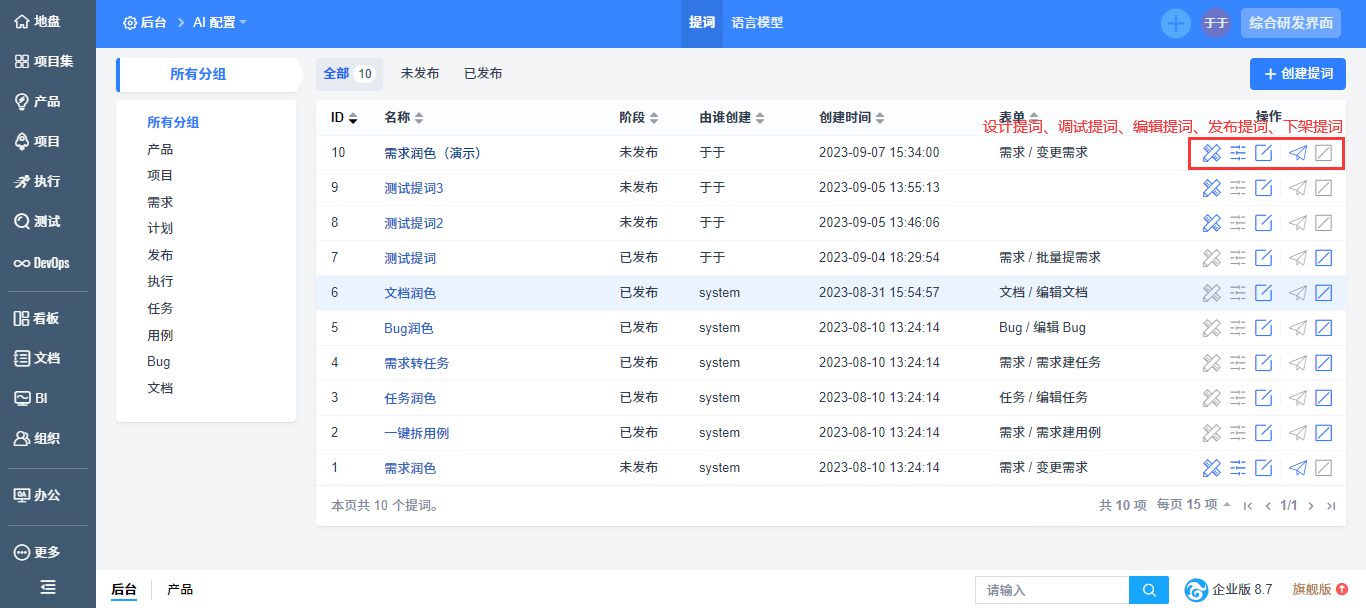Expand the AI 配置 breadcrumb dropdown
This screenshot has height=608, width=1366.
[x=219, y=23]
